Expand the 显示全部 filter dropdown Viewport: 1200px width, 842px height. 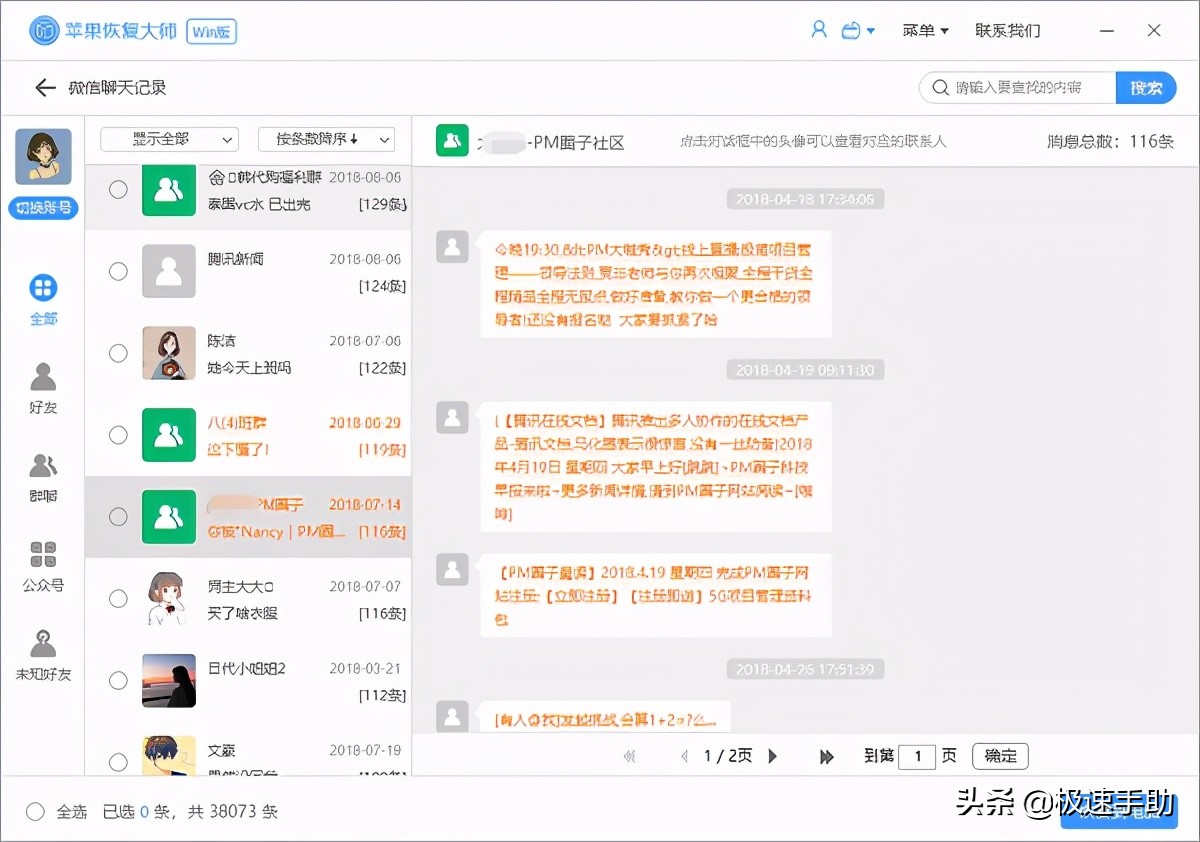(169, 139)
